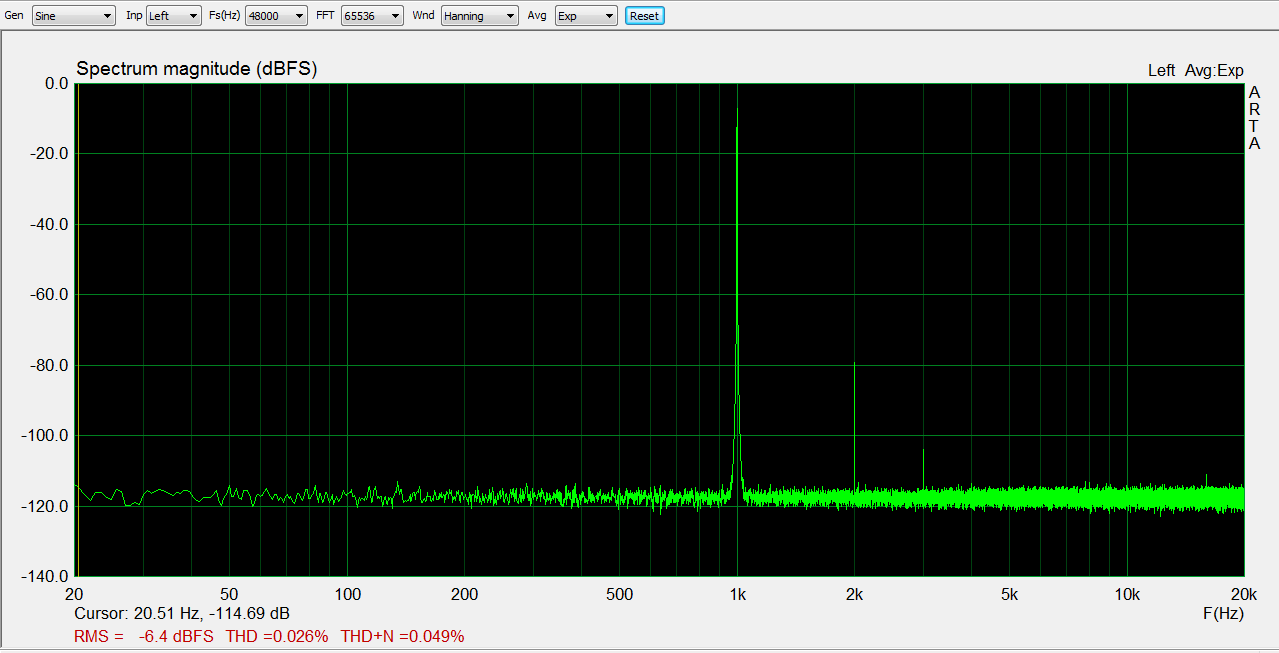Click the -140.0 y-axis label
Image resolution: width=1279 pixels, height=653 pixels.
pos(46,577)
